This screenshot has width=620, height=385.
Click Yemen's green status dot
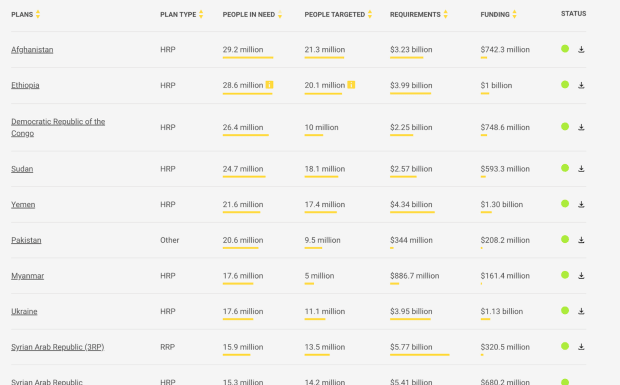565,204
